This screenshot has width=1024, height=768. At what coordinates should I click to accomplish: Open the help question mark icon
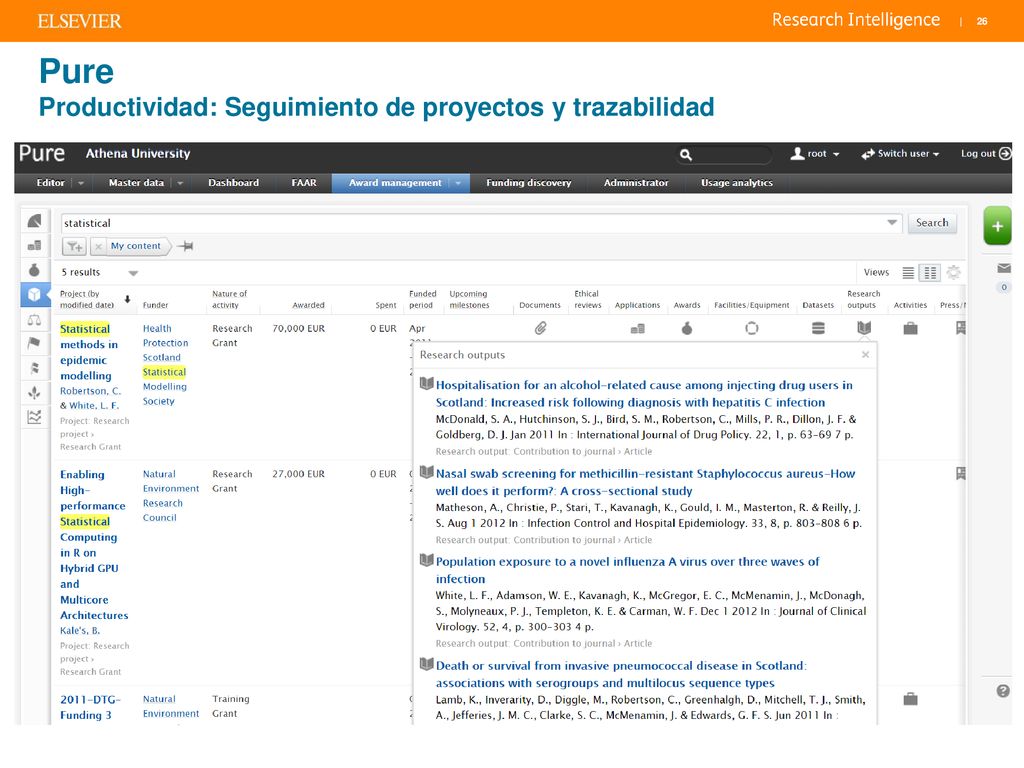tap(1003, 691)
